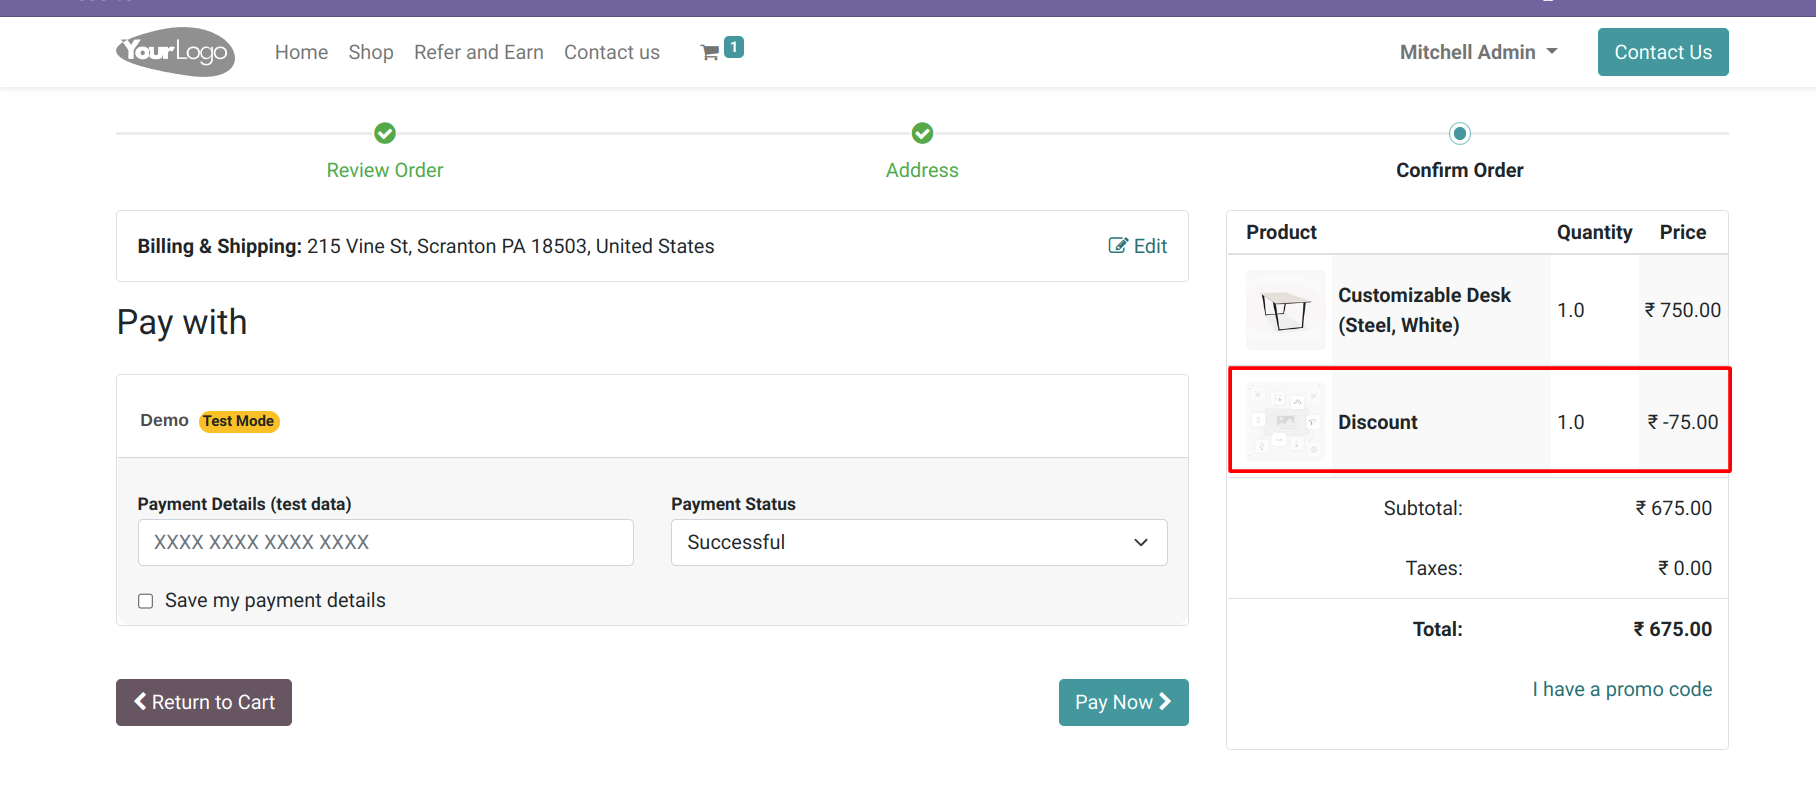Click the cart item count badge
The width and height of the screenshot is (1816, 806).
pyautogui.click(x=734, y=47)
